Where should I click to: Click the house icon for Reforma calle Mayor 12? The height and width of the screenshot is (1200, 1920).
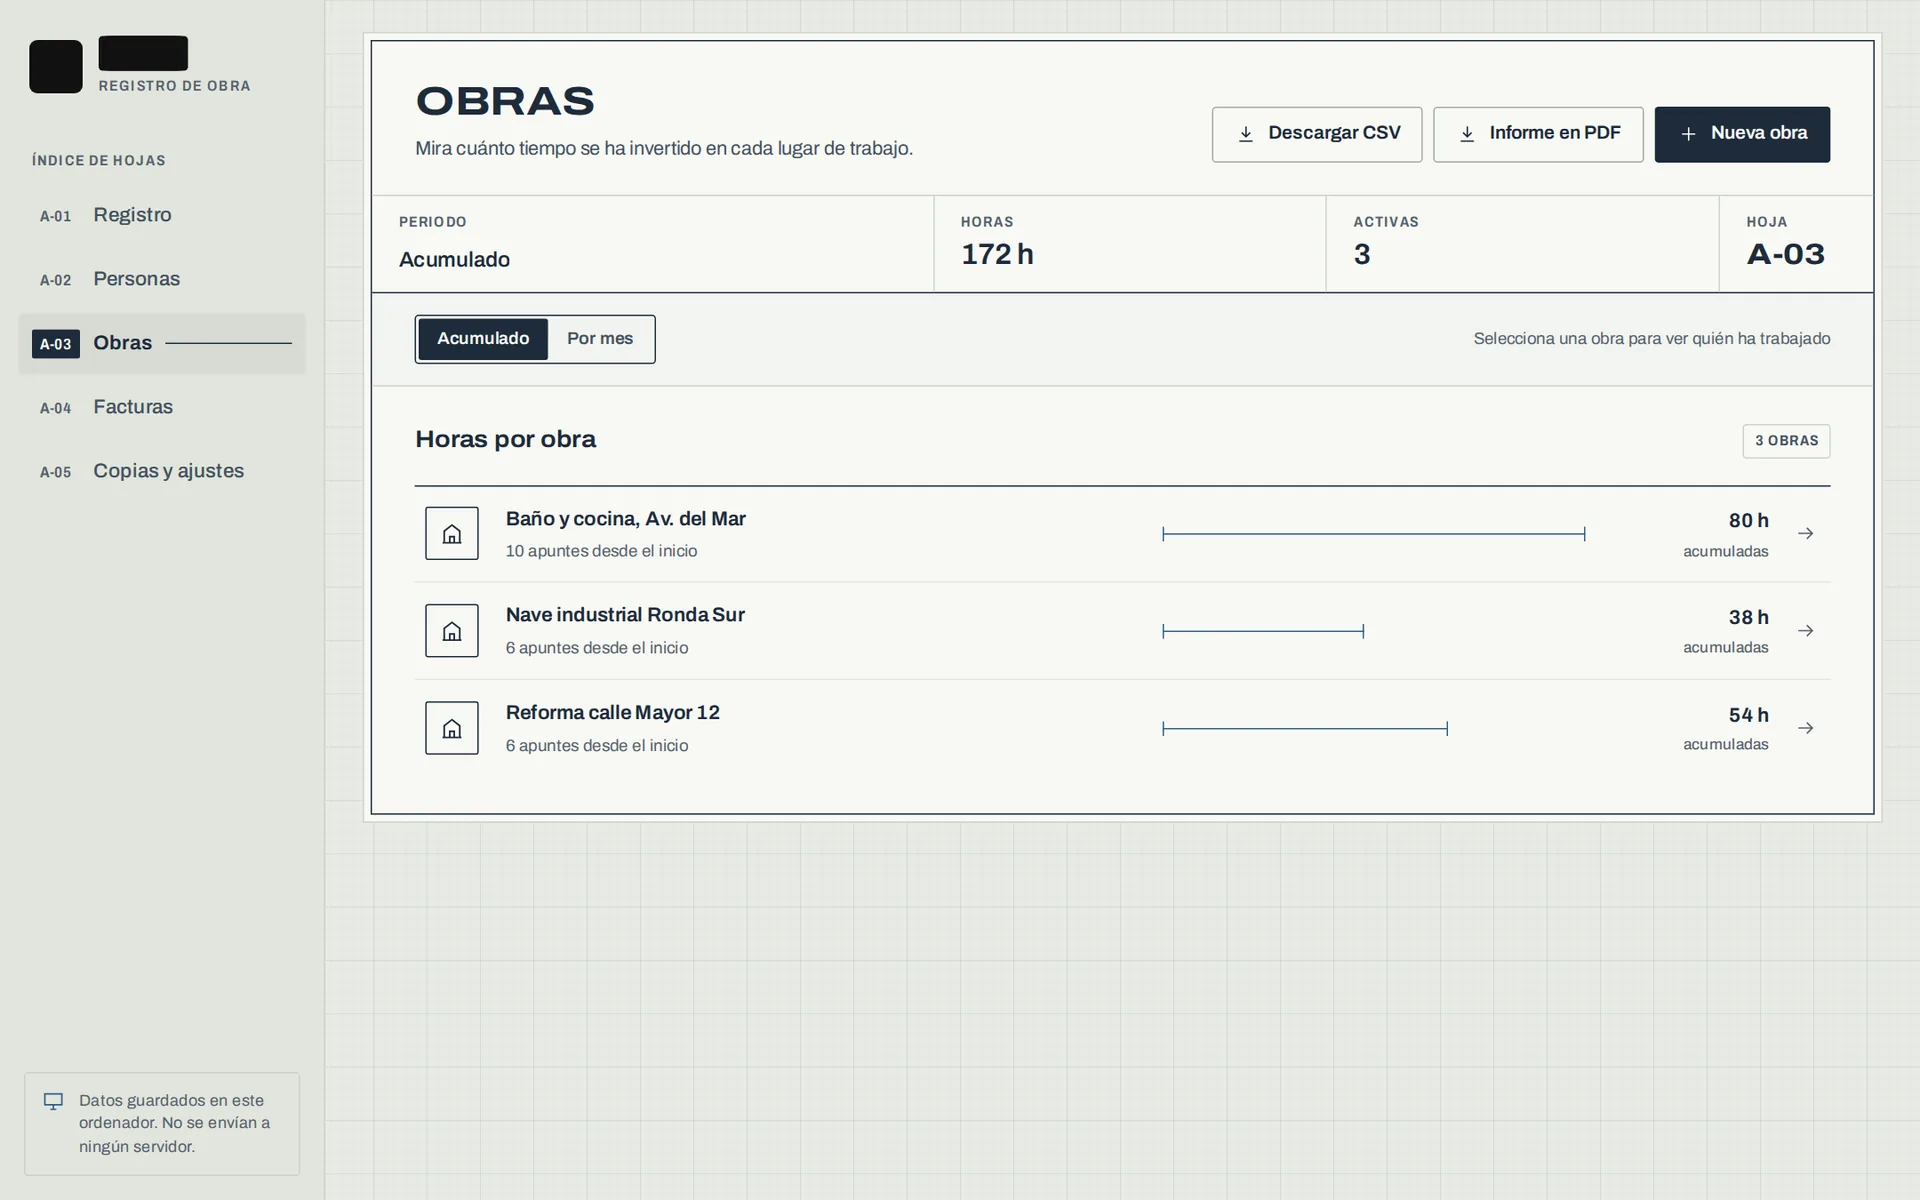pos(452,728)
